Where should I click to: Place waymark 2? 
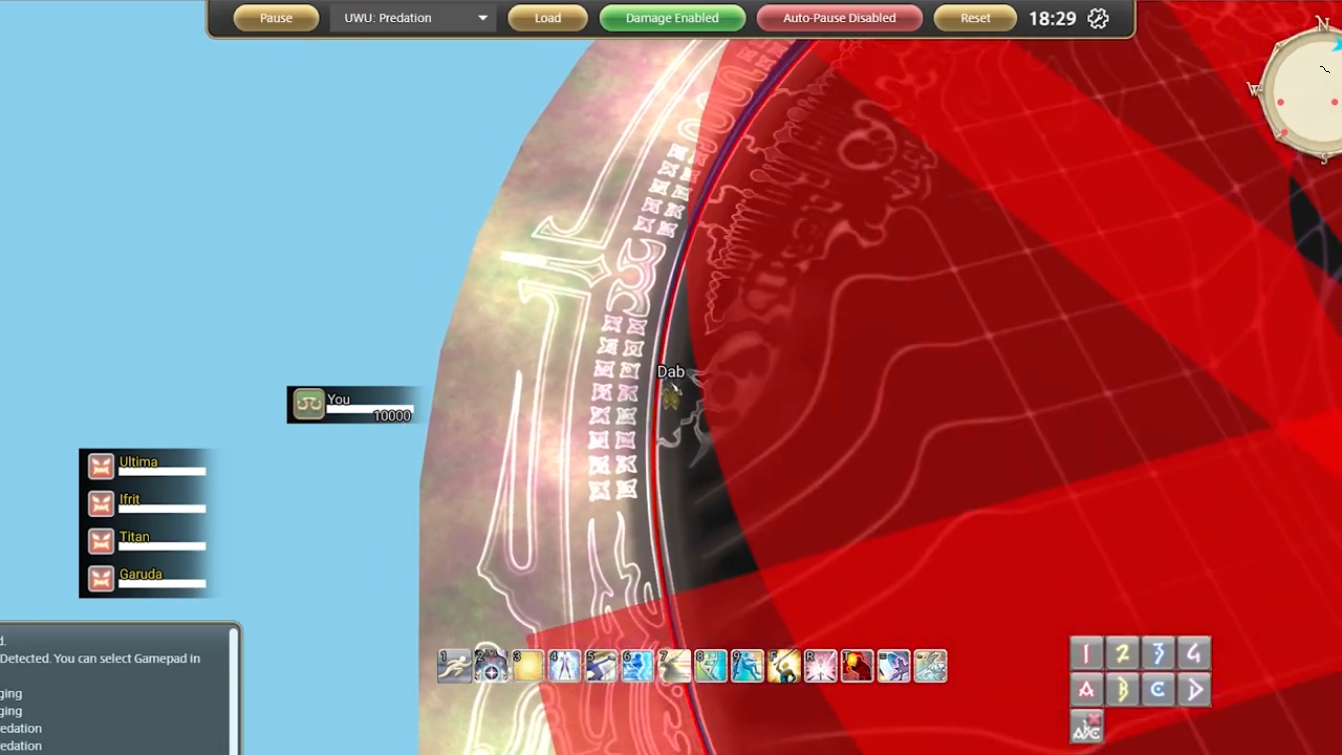coord(1123,654)
